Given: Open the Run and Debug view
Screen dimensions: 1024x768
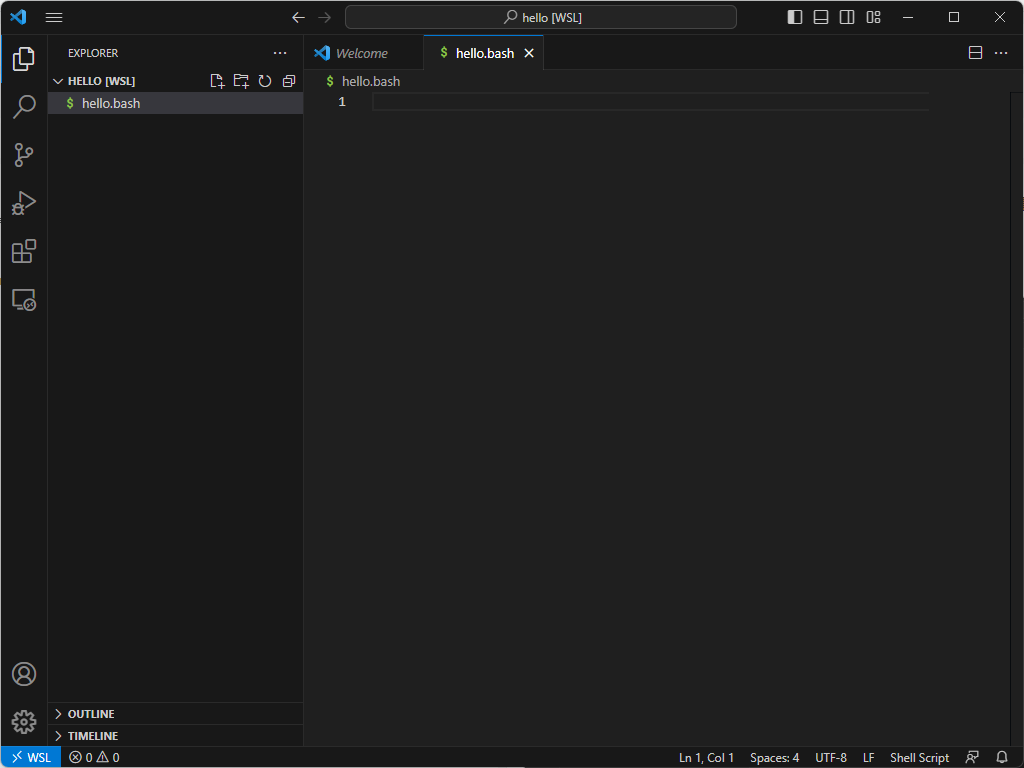Looking at the screenshot, I should [x=24, y=203].
